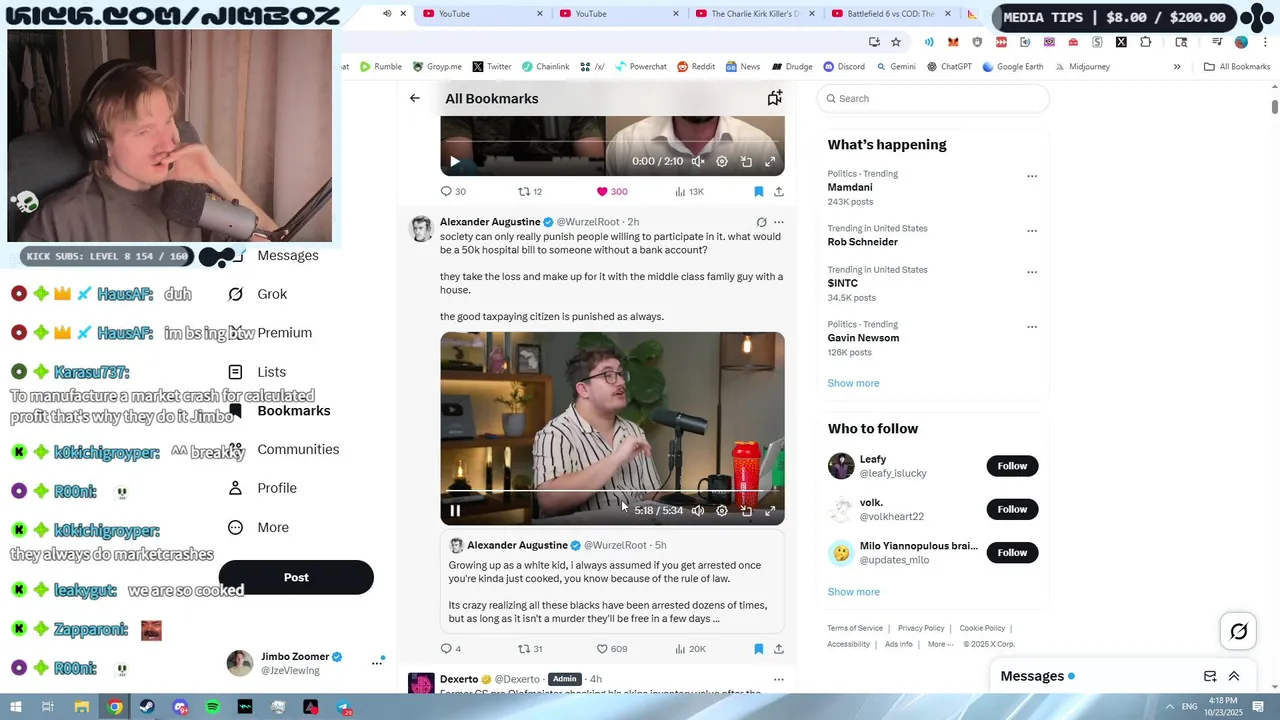Open more options for the $INTC trend
Viewport: 1280px width, 720px height.
click(1032, 272)
